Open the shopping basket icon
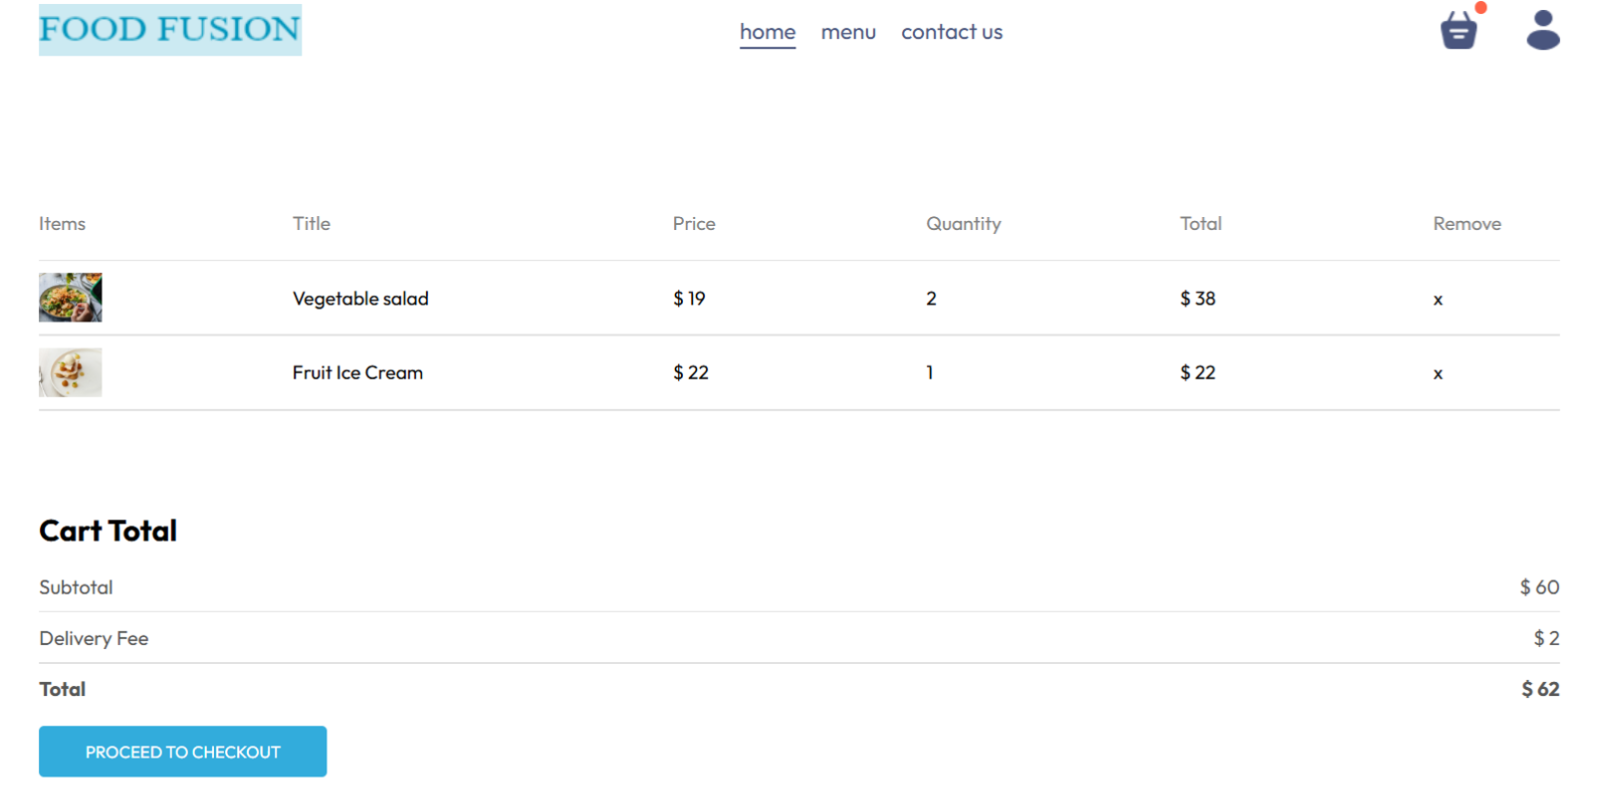Image resolution: width=1608 pixels, height=803 pixels. coord(1458,31)
